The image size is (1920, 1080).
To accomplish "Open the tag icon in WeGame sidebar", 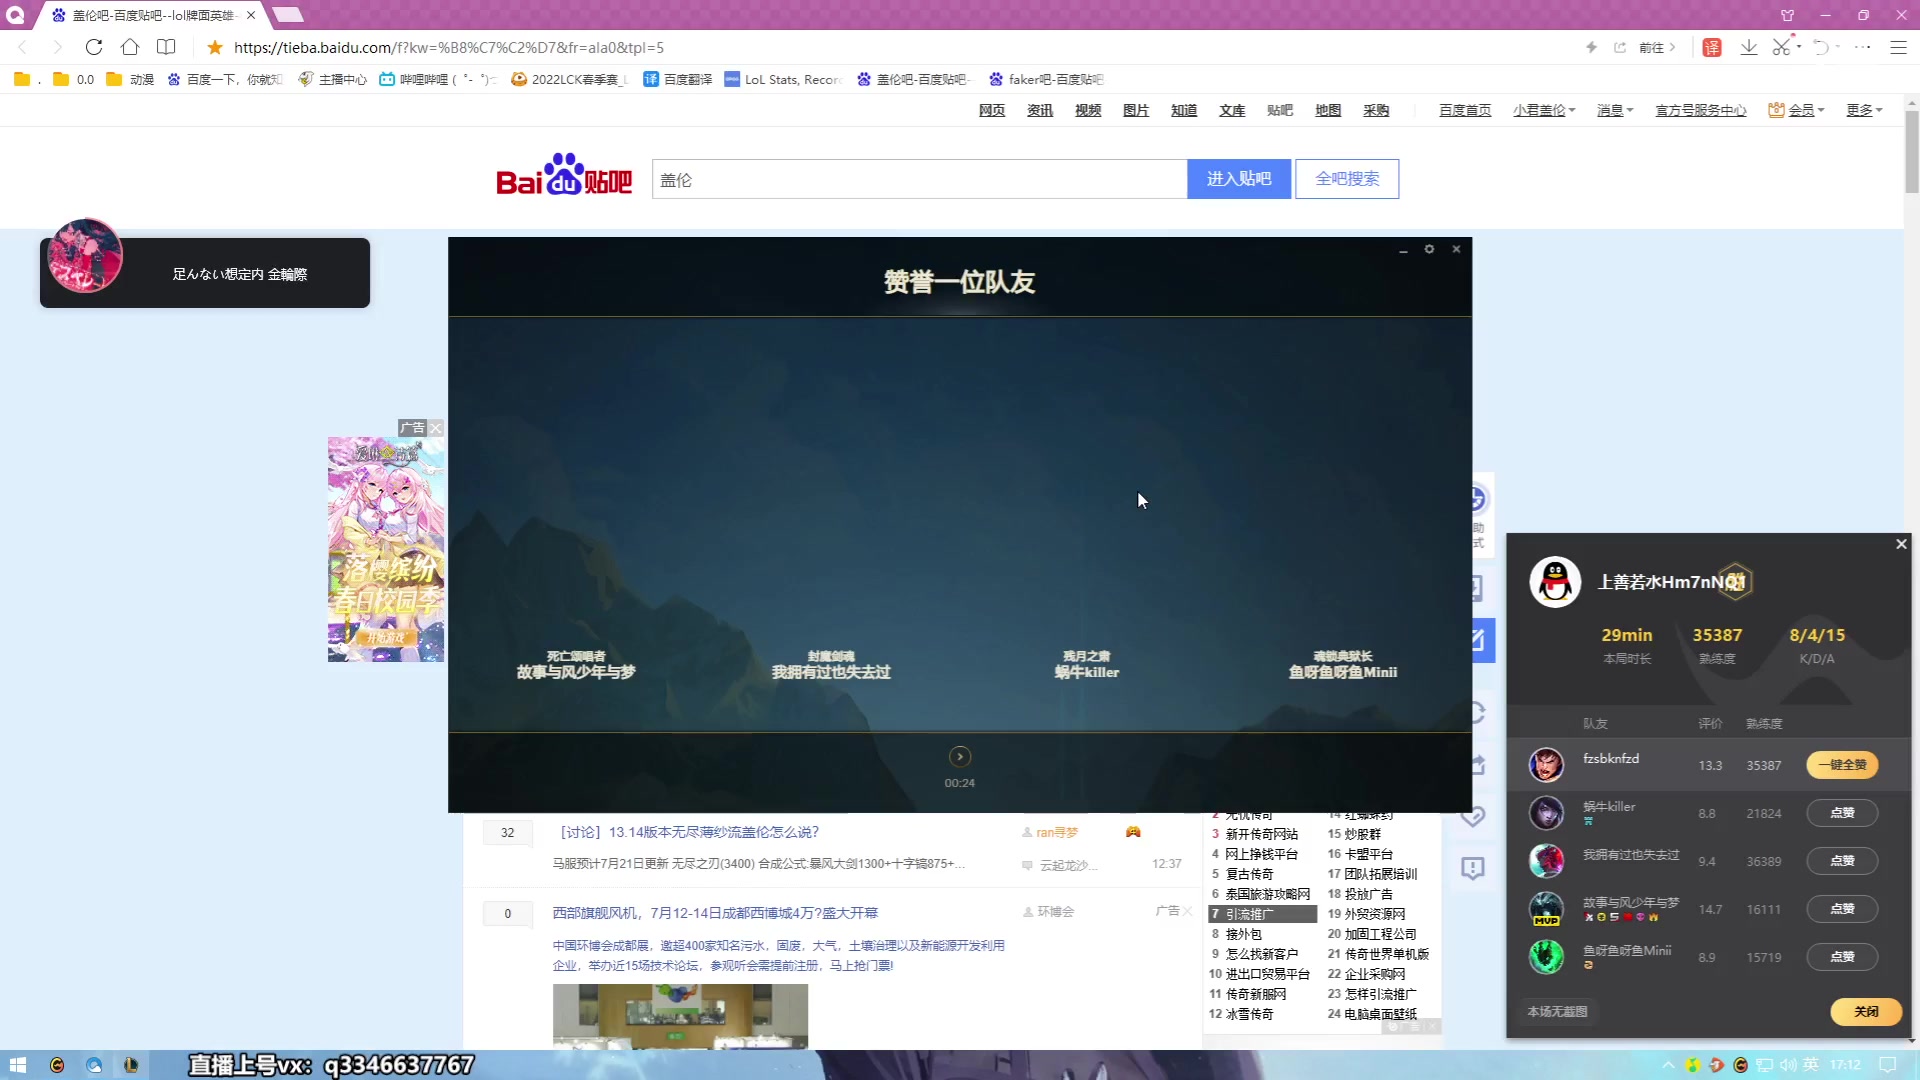I will coord(1475,816).
